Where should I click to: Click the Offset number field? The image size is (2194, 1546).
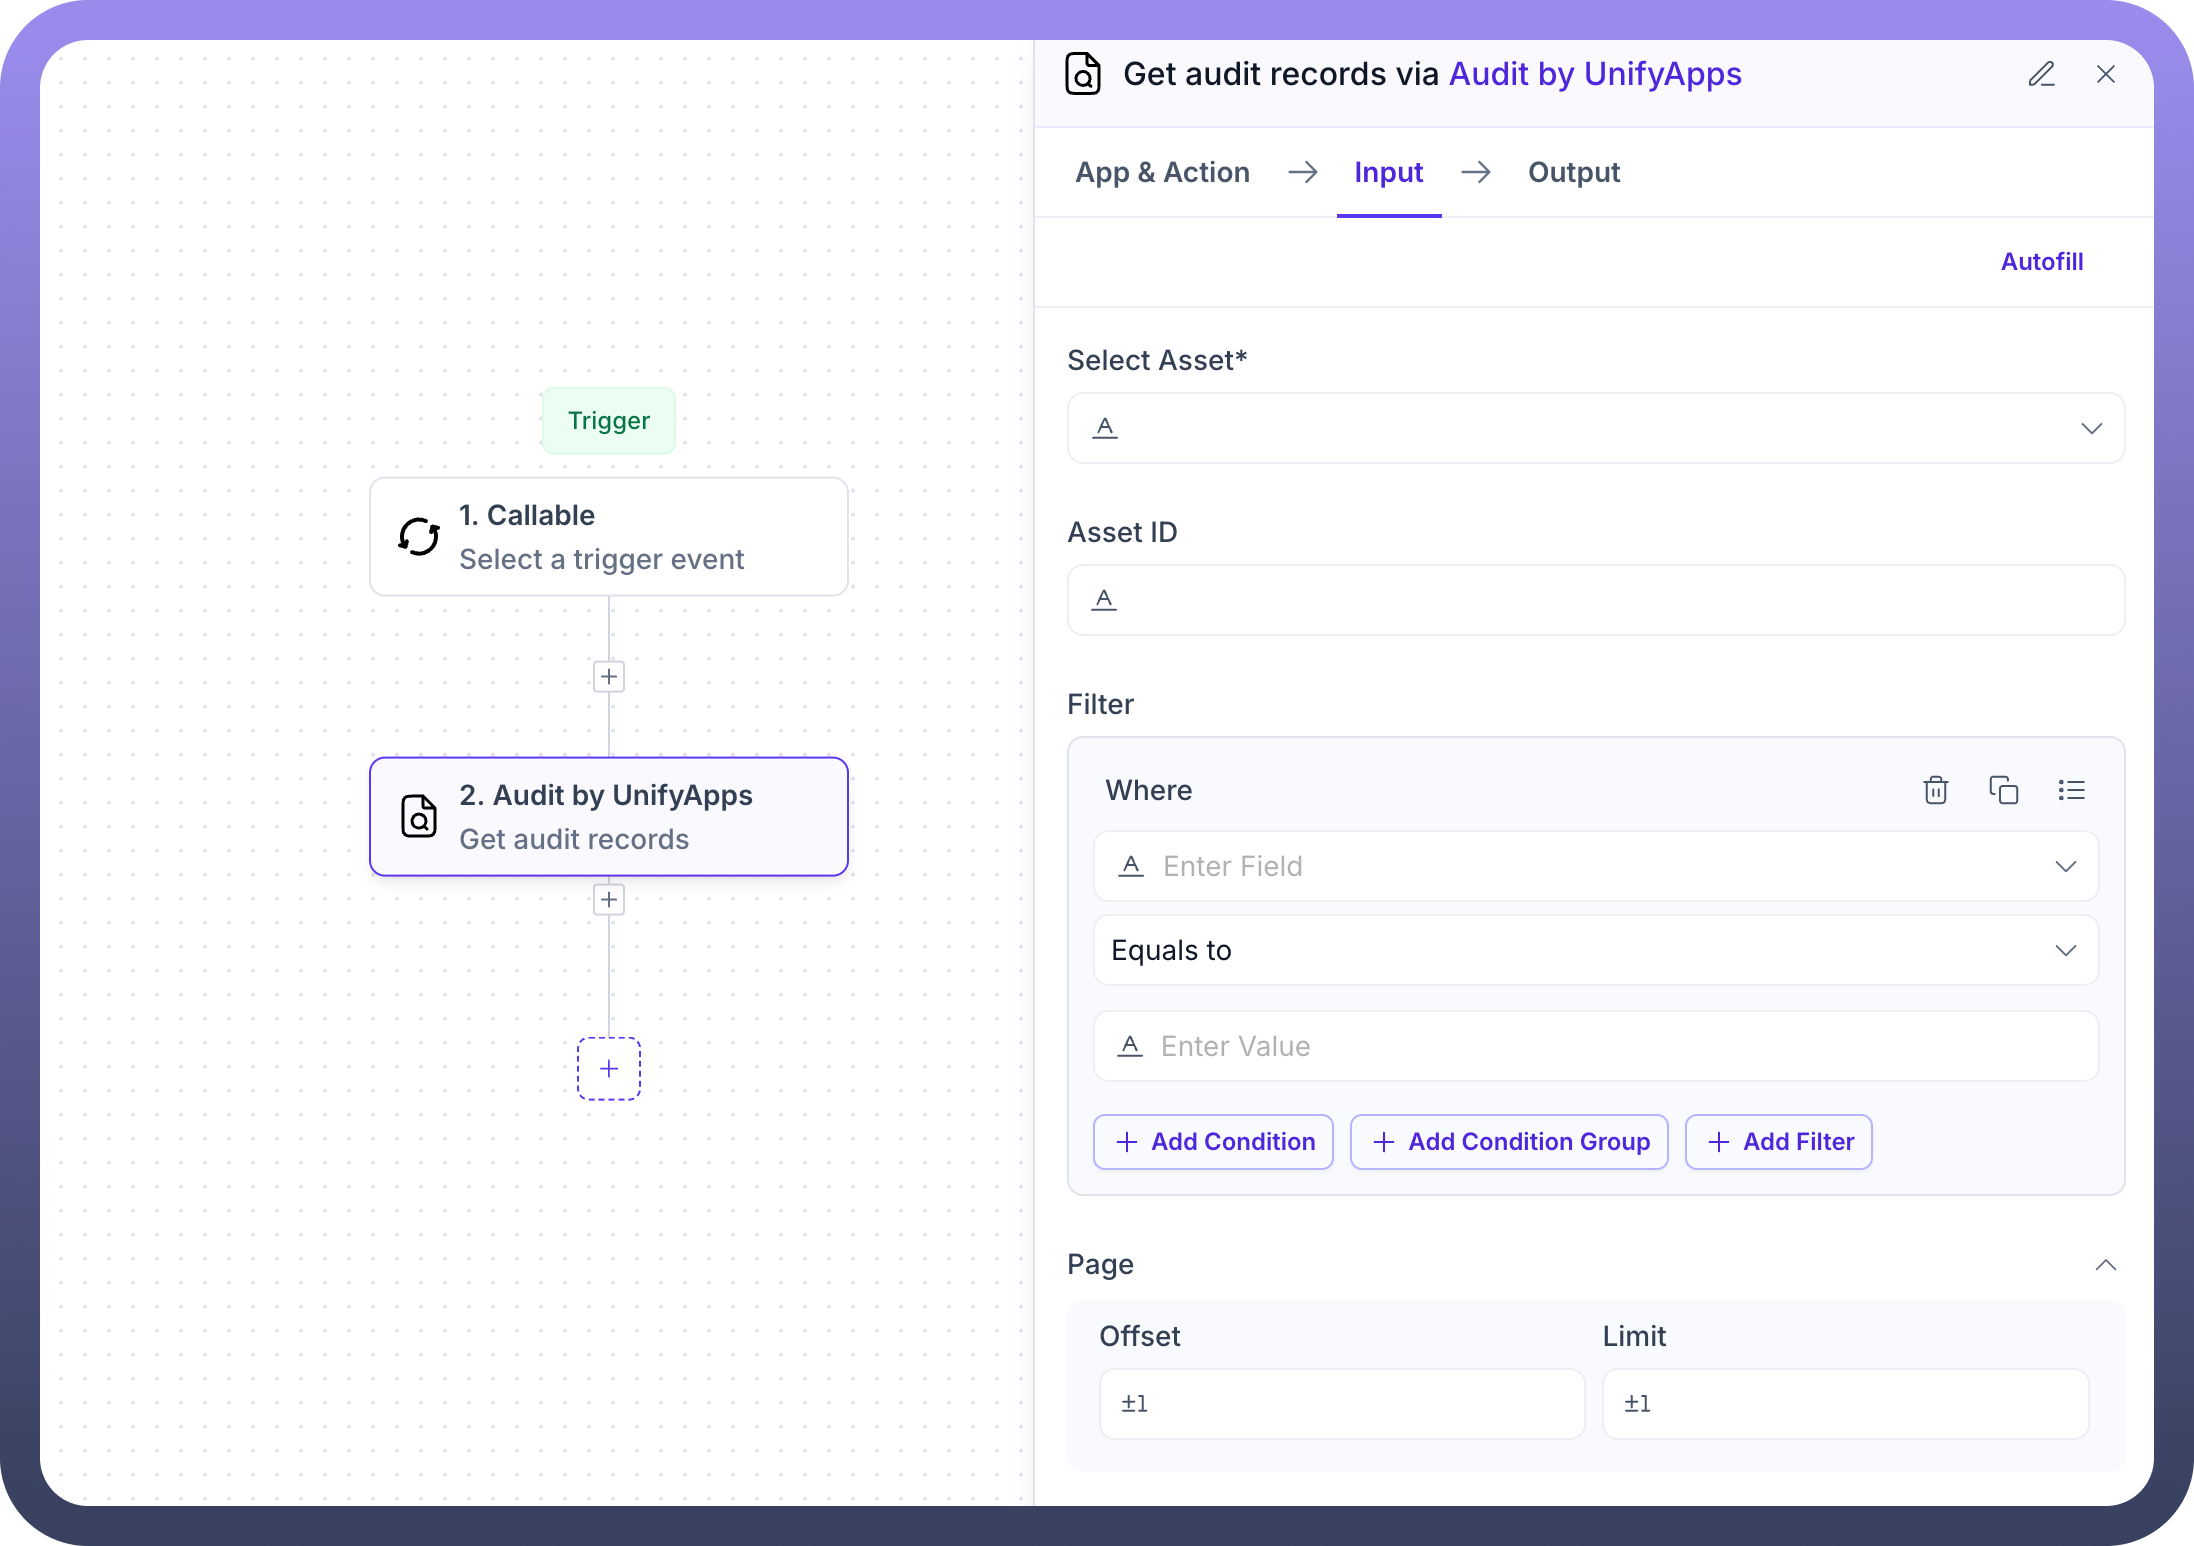(1342, 1404)
